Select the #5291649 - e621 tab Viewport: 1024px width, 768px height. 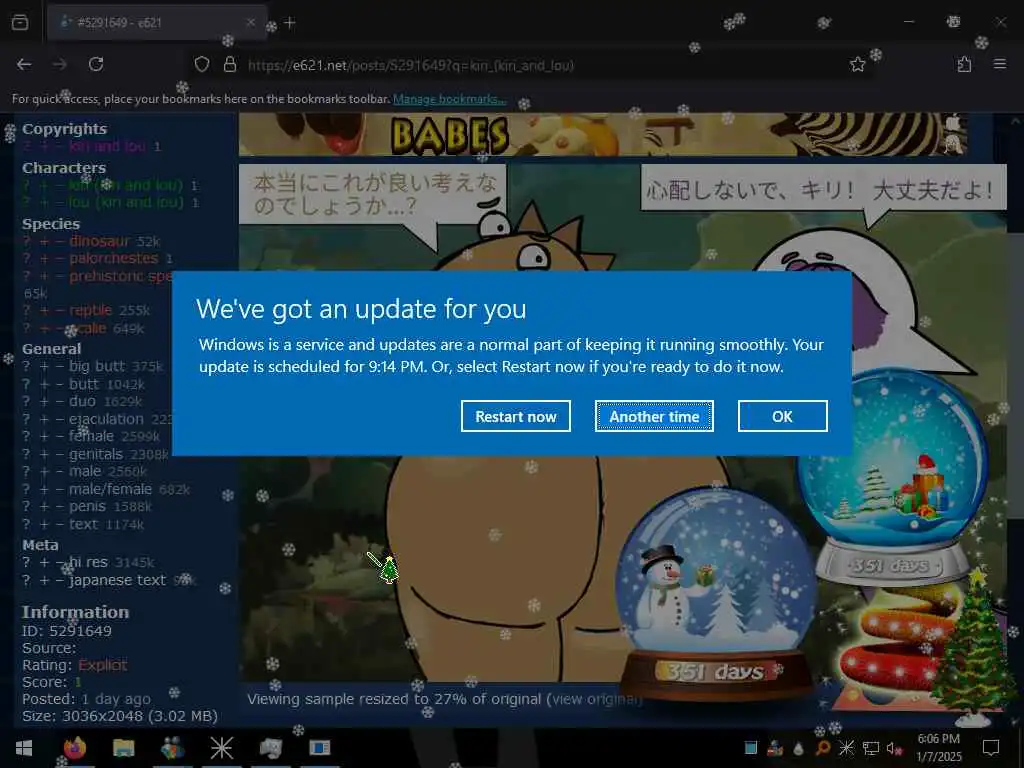pyautogui.click(x=157, y=22)
